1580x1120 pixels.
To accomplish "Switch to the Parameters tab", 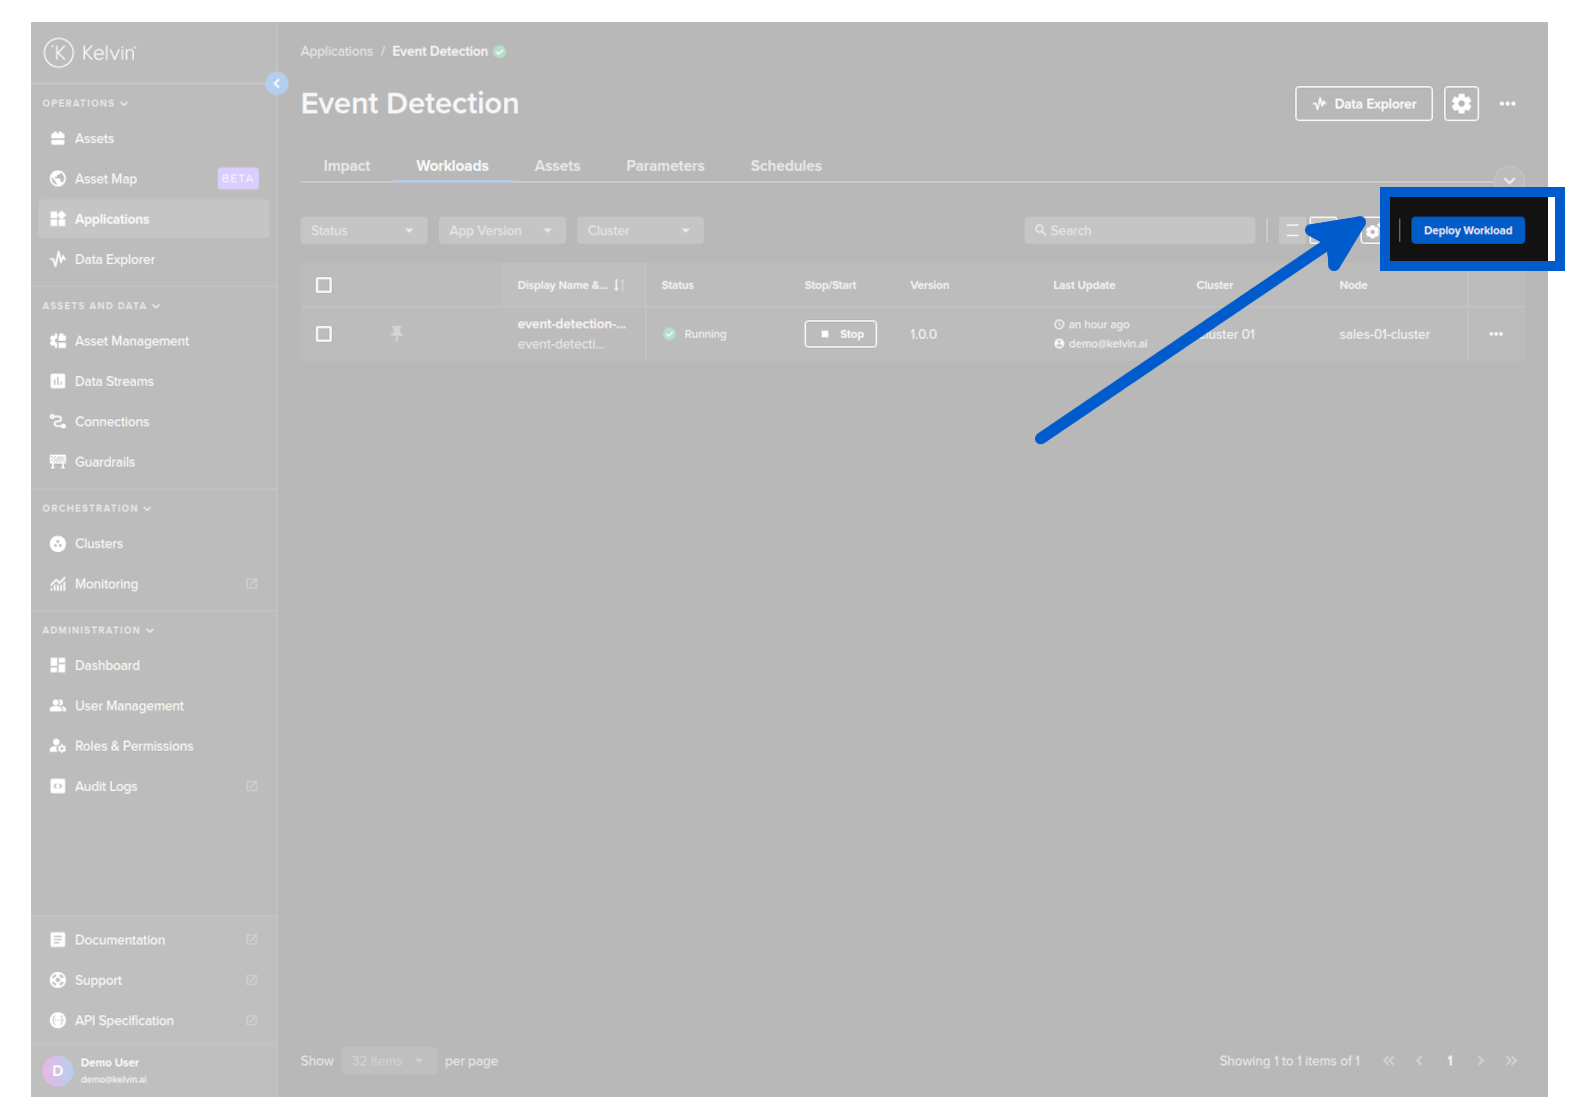I will click(665, 166).
